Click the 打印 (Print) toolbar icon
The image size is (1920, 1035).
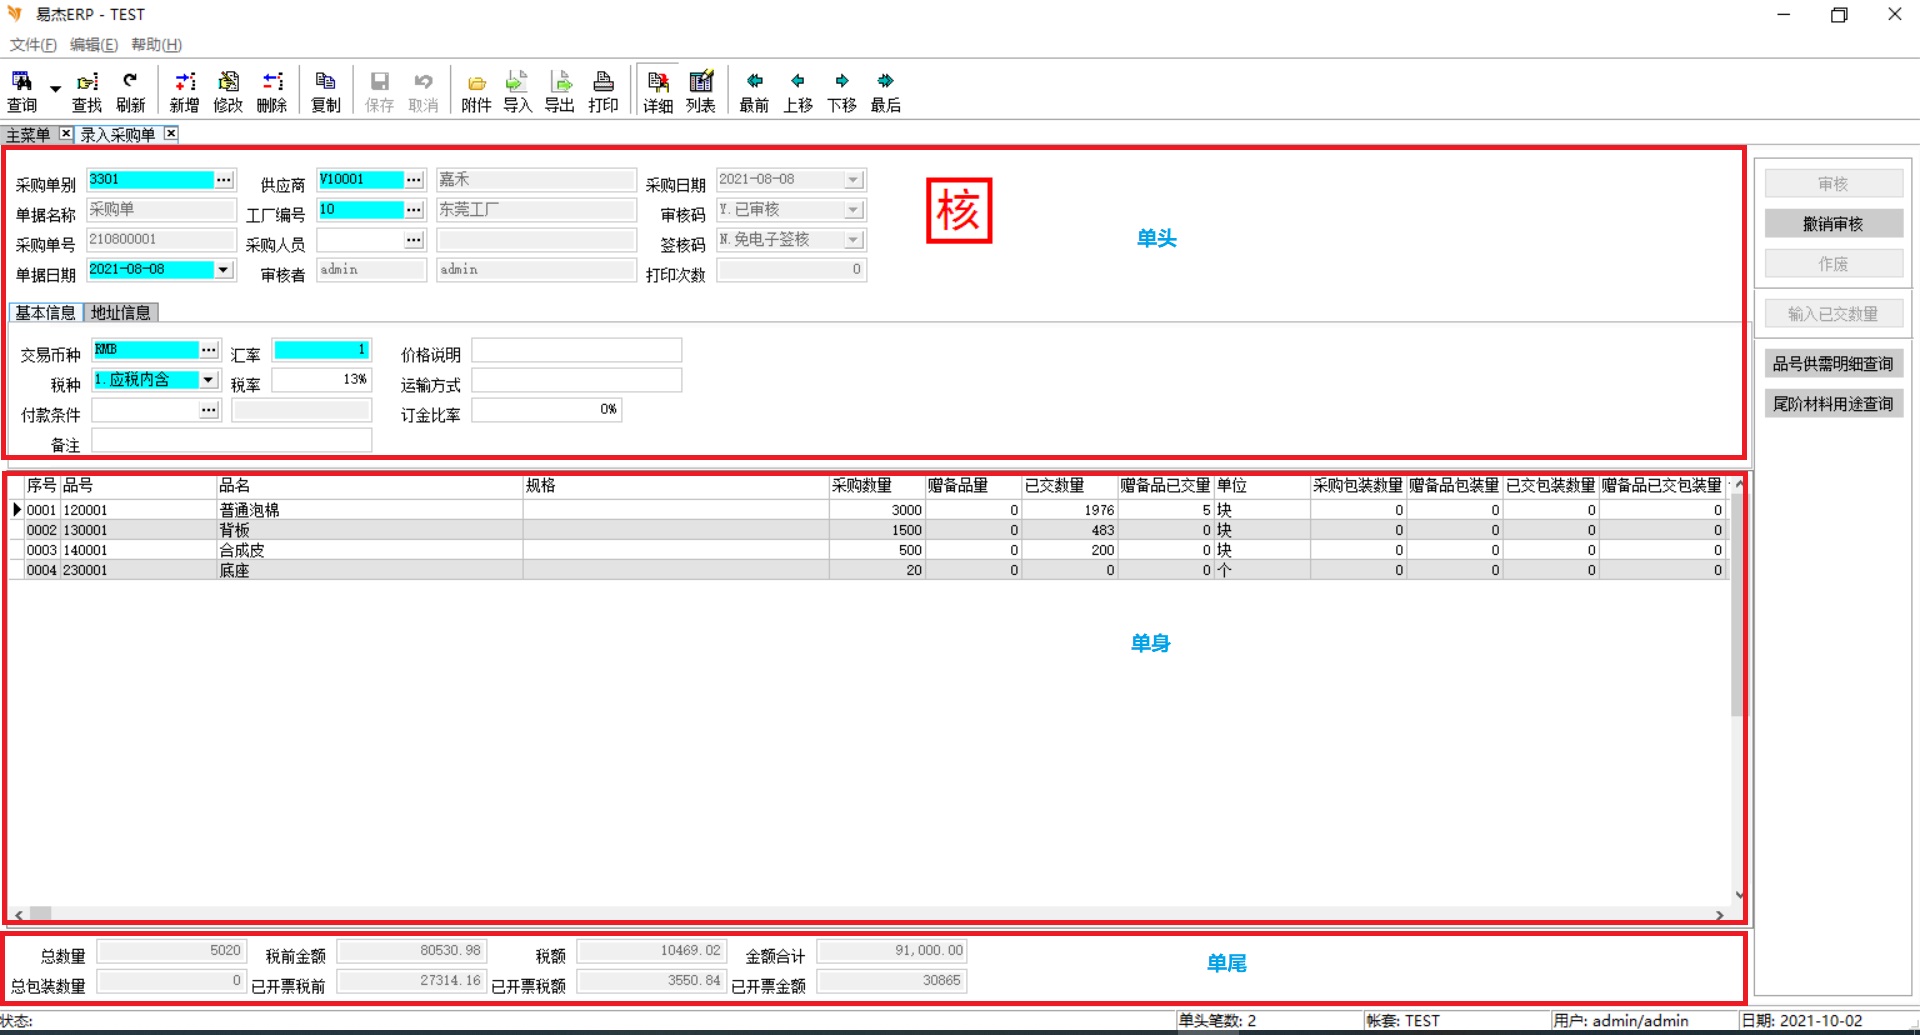point(603,91)
